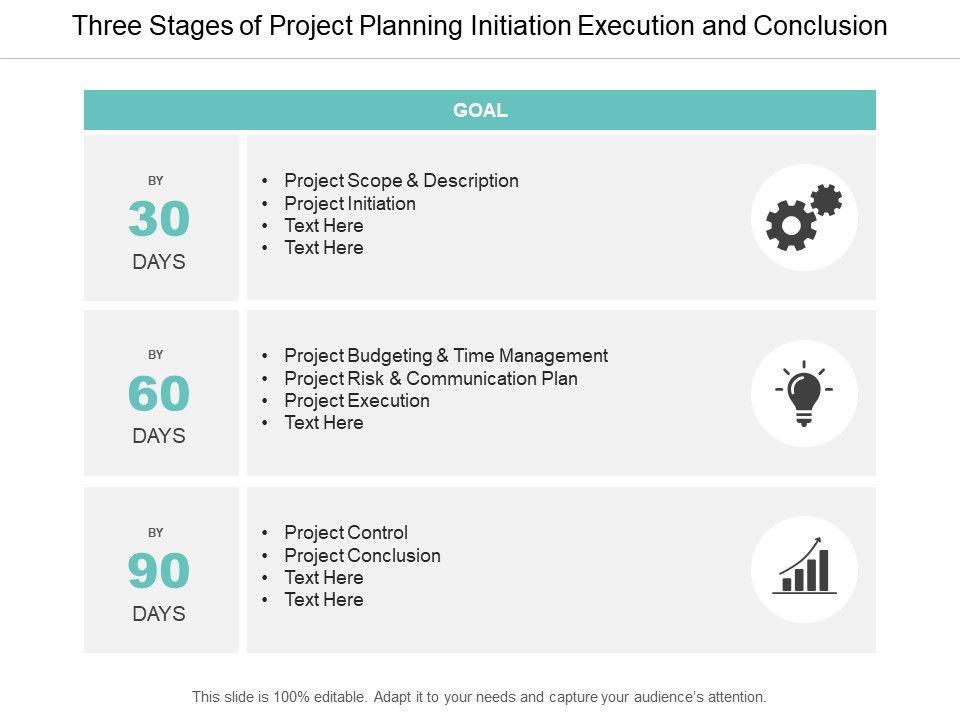Click the growth bar chart icon
The image size is (960, 720).
point(804,569)
